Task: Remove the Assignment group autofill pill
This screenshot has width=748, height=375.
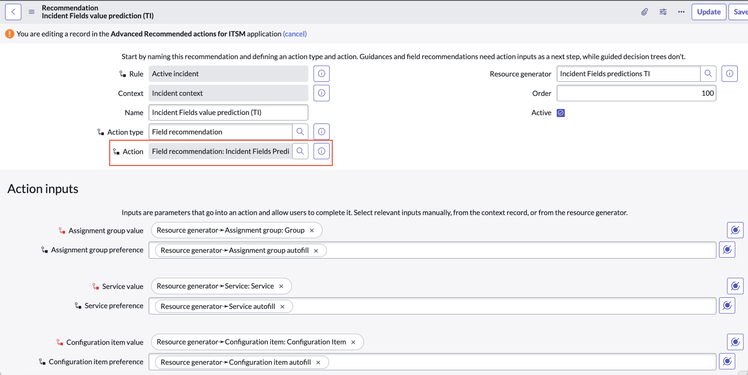Action: (x=316, y=250)
